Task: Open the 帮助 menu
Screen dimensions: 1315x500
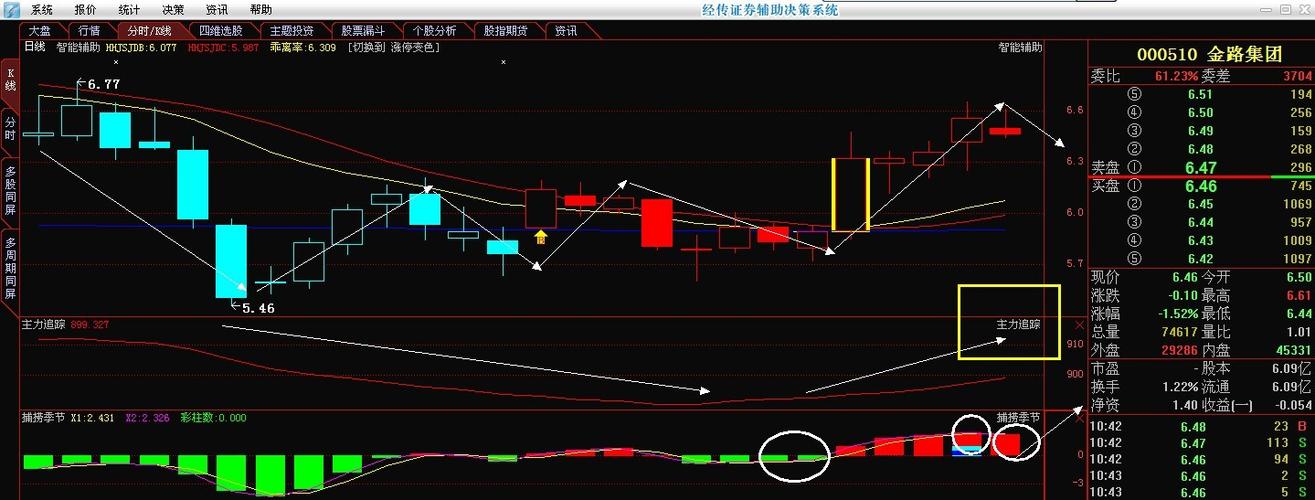Action: (260, 9)
